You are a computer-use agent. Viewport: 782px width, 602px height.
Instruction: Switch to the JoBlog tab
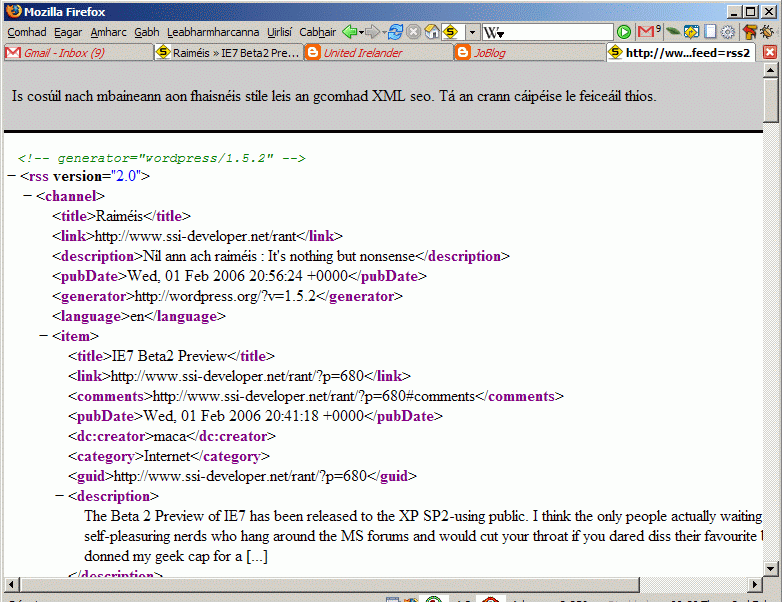pyautogui.click(x=529, y=53)
